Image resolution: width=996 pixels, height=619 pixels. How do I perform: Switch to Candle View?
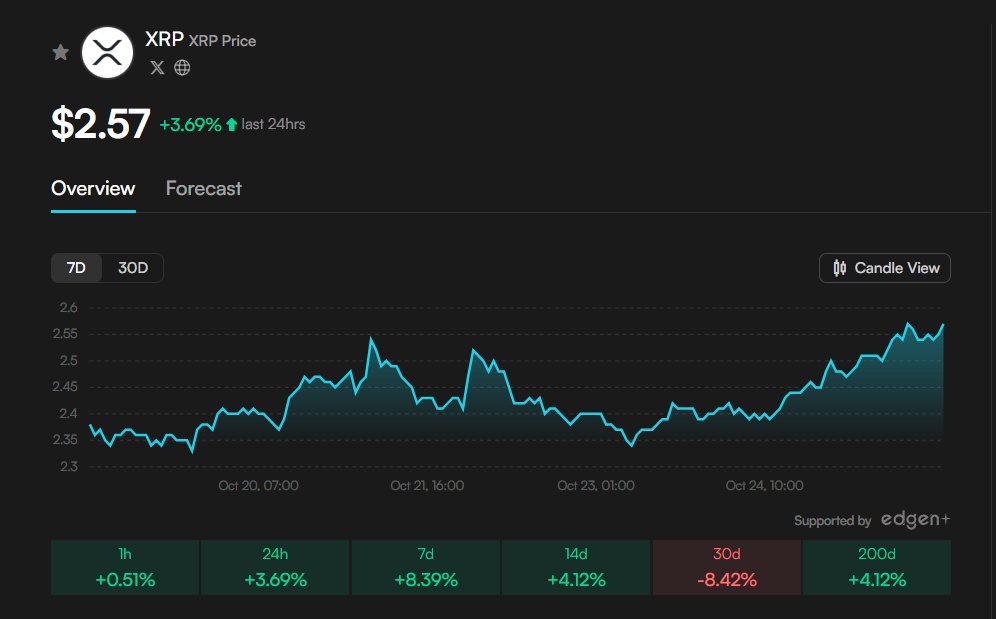tap(885, 268)
